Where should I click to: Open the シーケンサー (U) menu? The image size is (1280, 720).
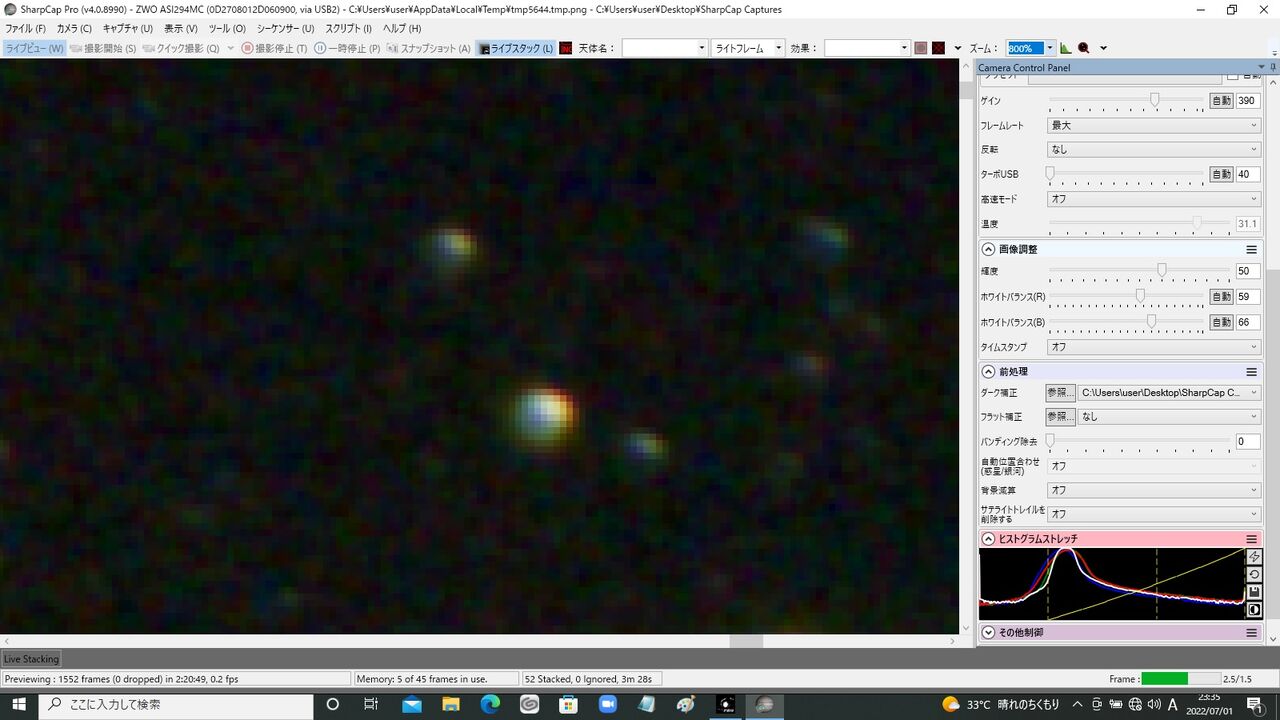[x=286, y=29]
